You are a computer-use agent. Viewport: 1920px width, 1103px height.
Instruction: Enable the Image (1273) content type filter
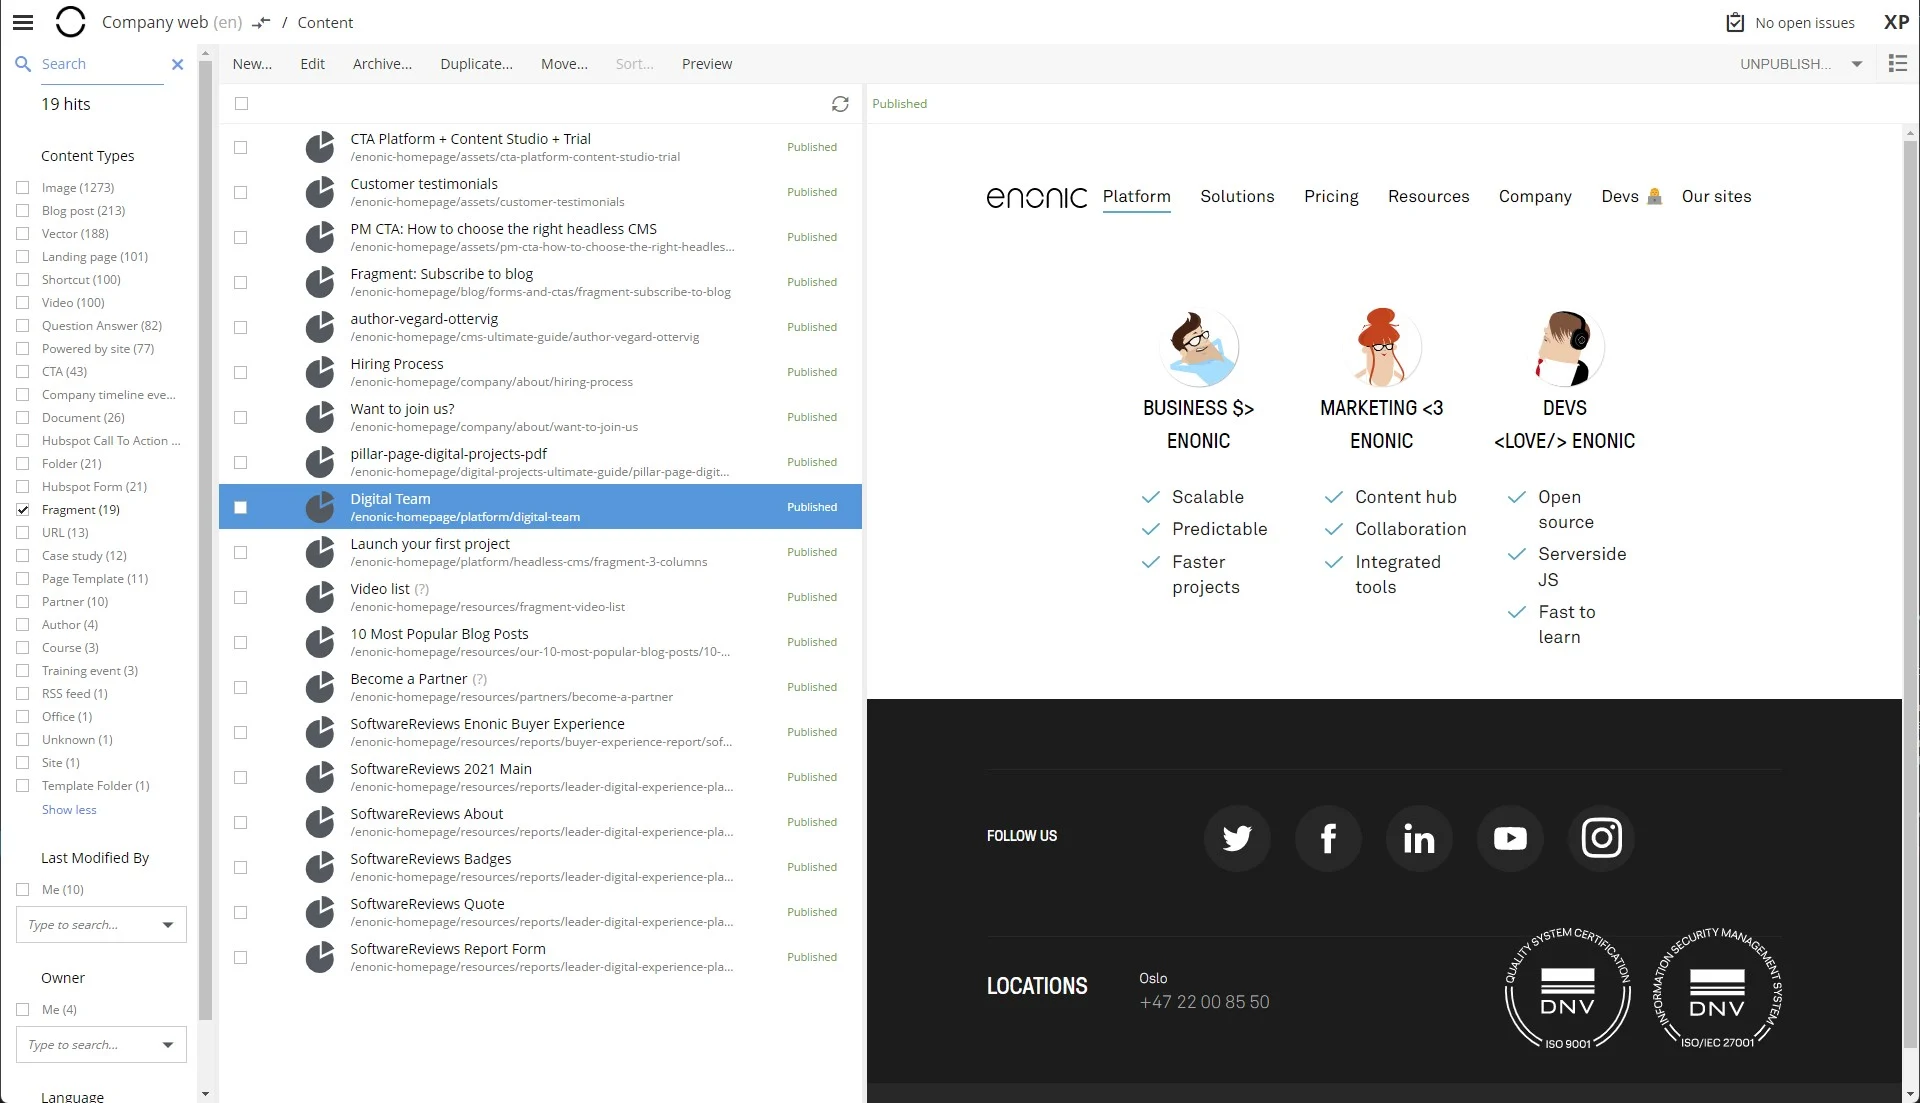pos(22,186)
